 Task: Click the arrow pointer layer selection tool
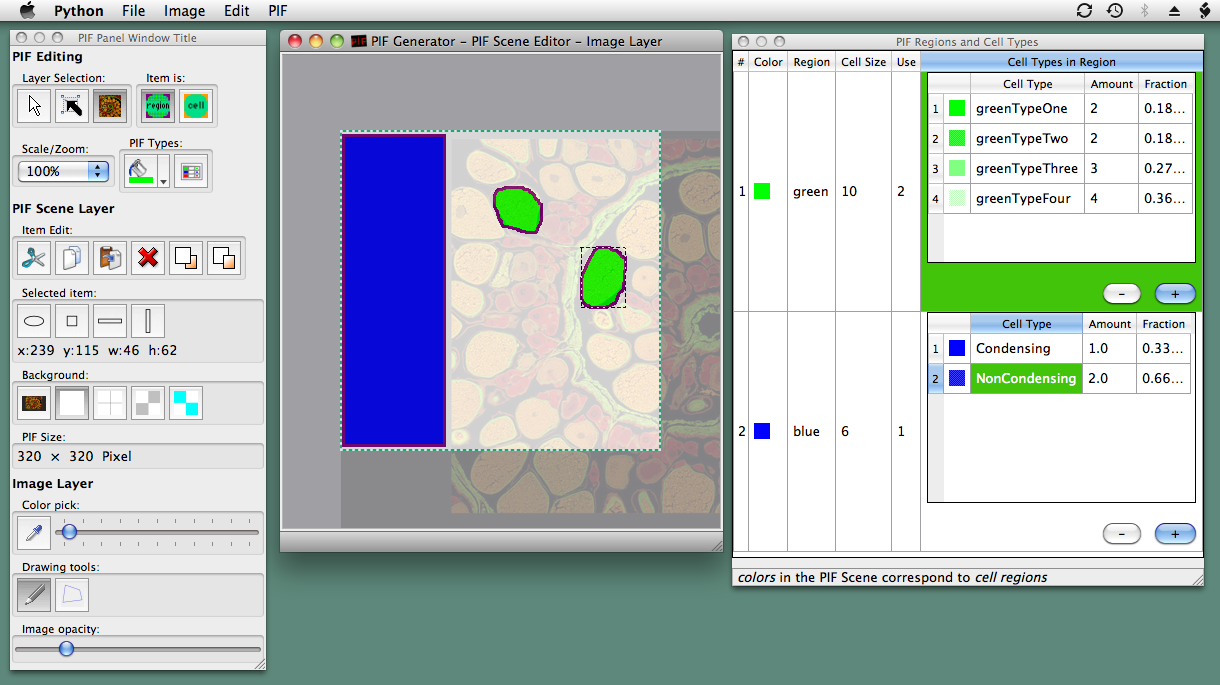pyautogui.click(x=34, y=106)
